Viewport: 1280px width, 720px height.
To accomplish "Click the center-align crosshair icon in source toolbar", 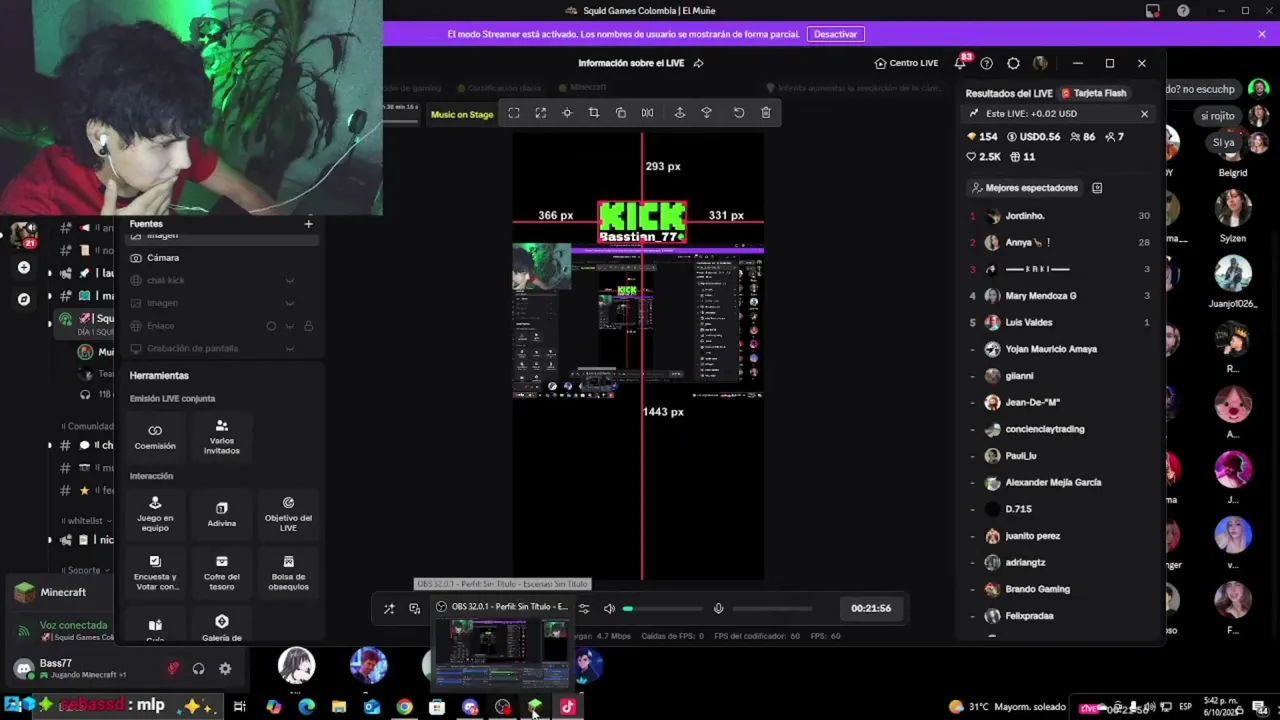I will pyautogui.click(x=567, y=113).
